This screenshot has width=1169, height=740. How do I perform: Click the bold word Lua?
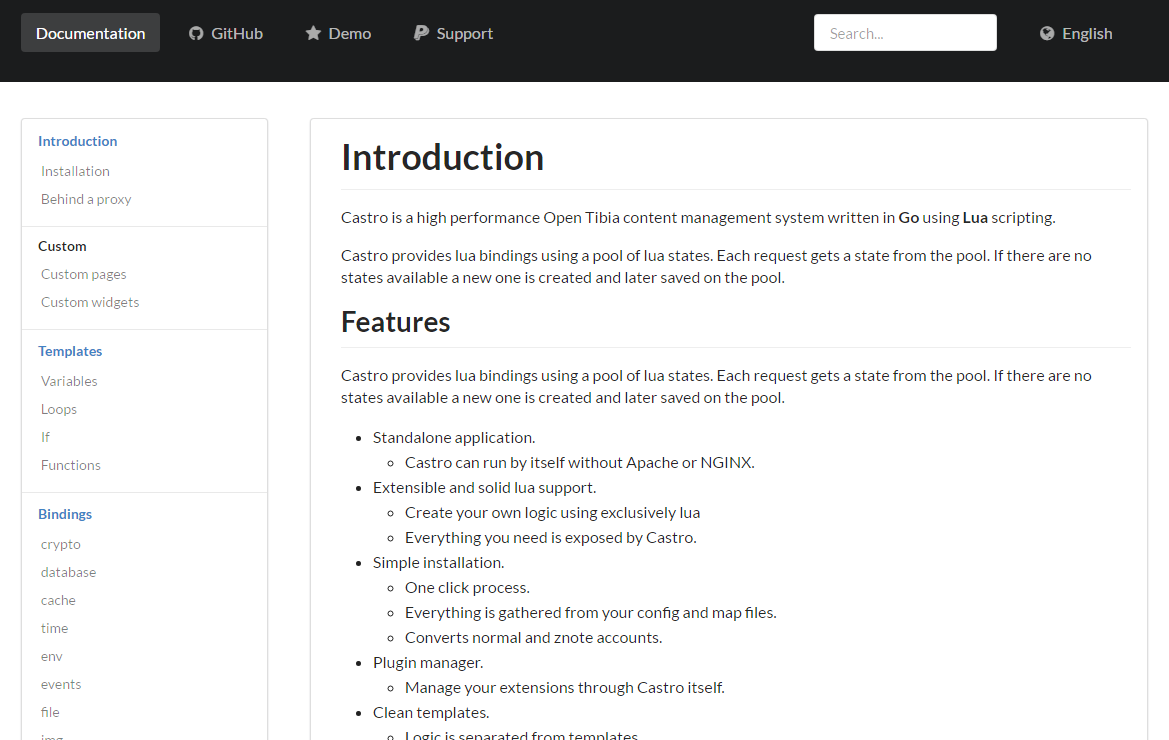(974, 218)
